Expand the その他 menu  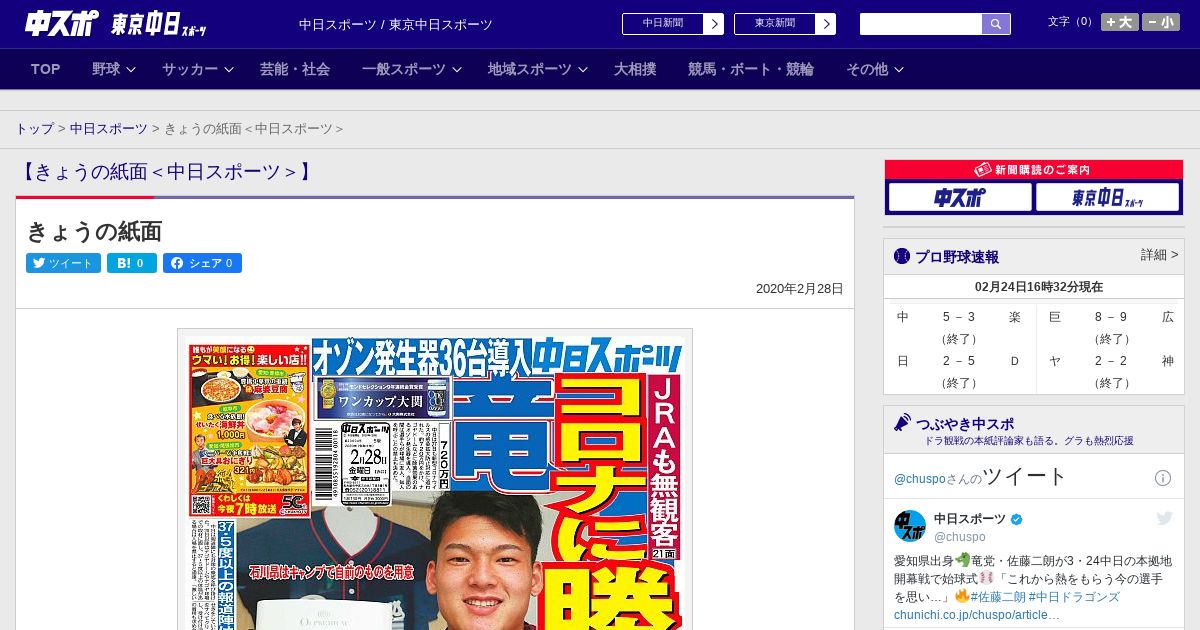click(x=875, y=69)
